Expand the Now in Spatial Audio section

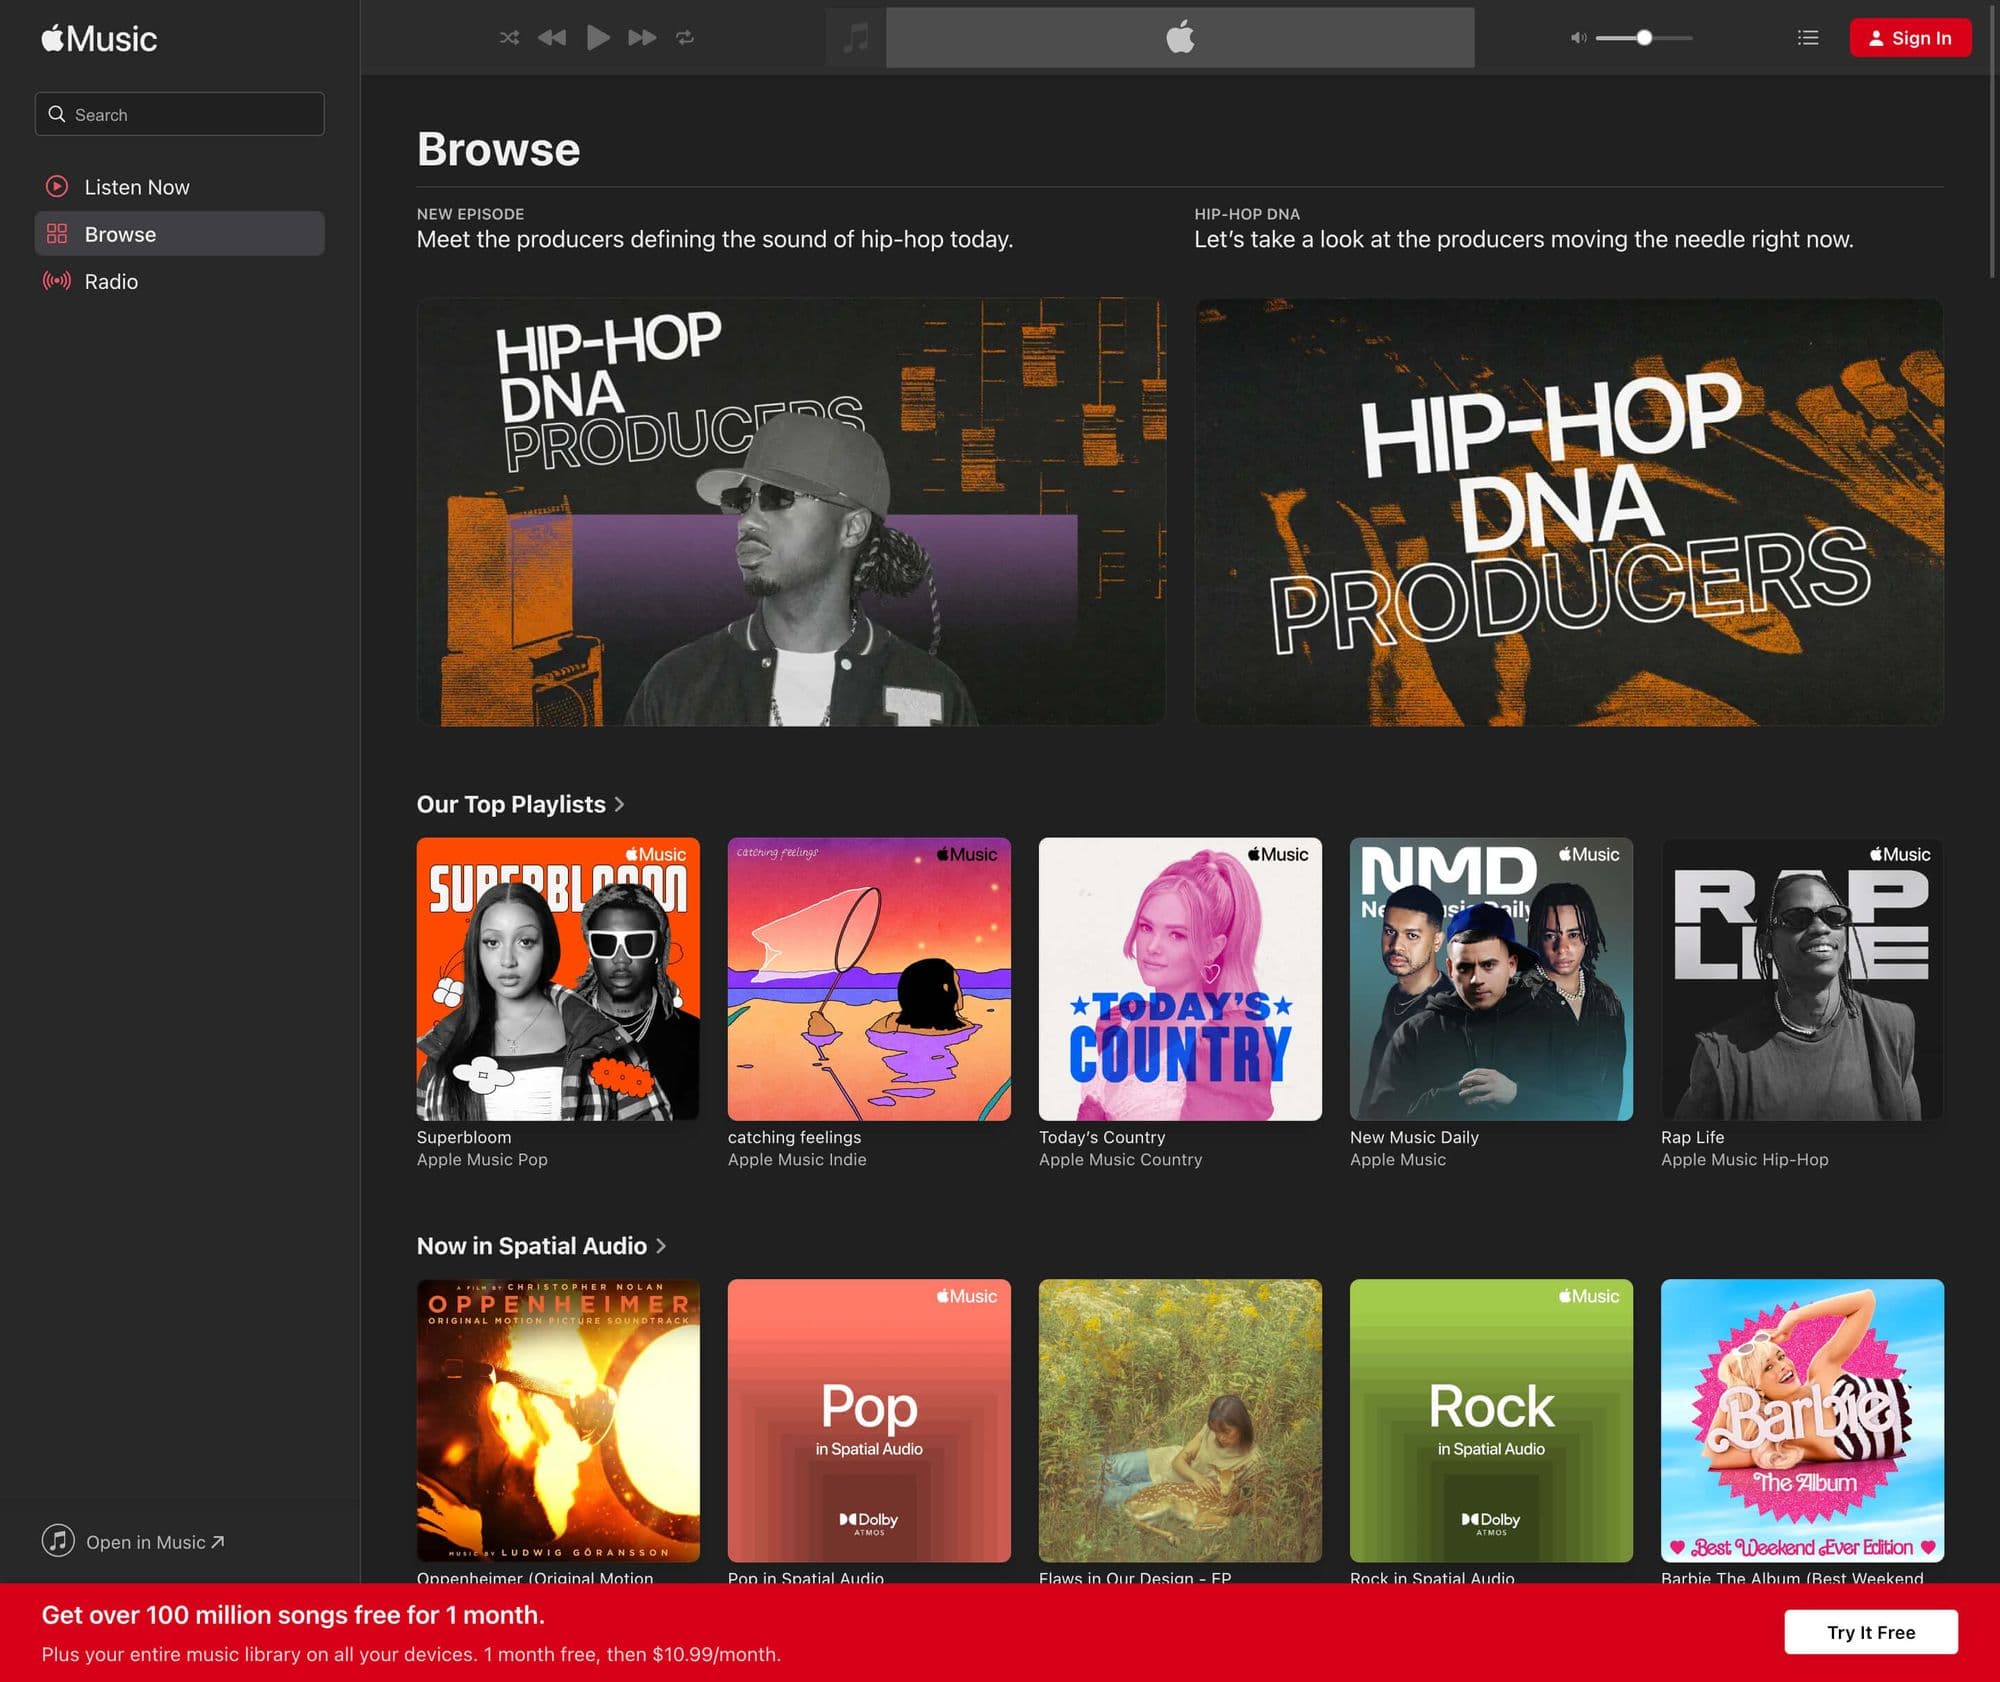tap(659, 1246)
